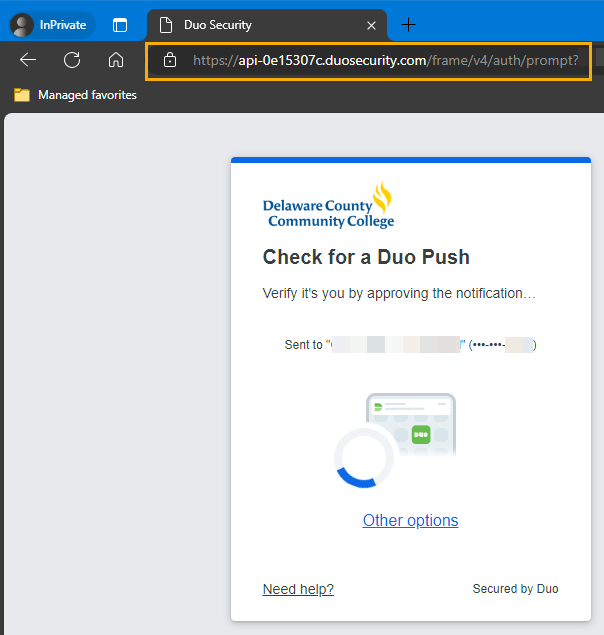
Task: Select the Duo Security tab
Action: (x=267, y=25)
